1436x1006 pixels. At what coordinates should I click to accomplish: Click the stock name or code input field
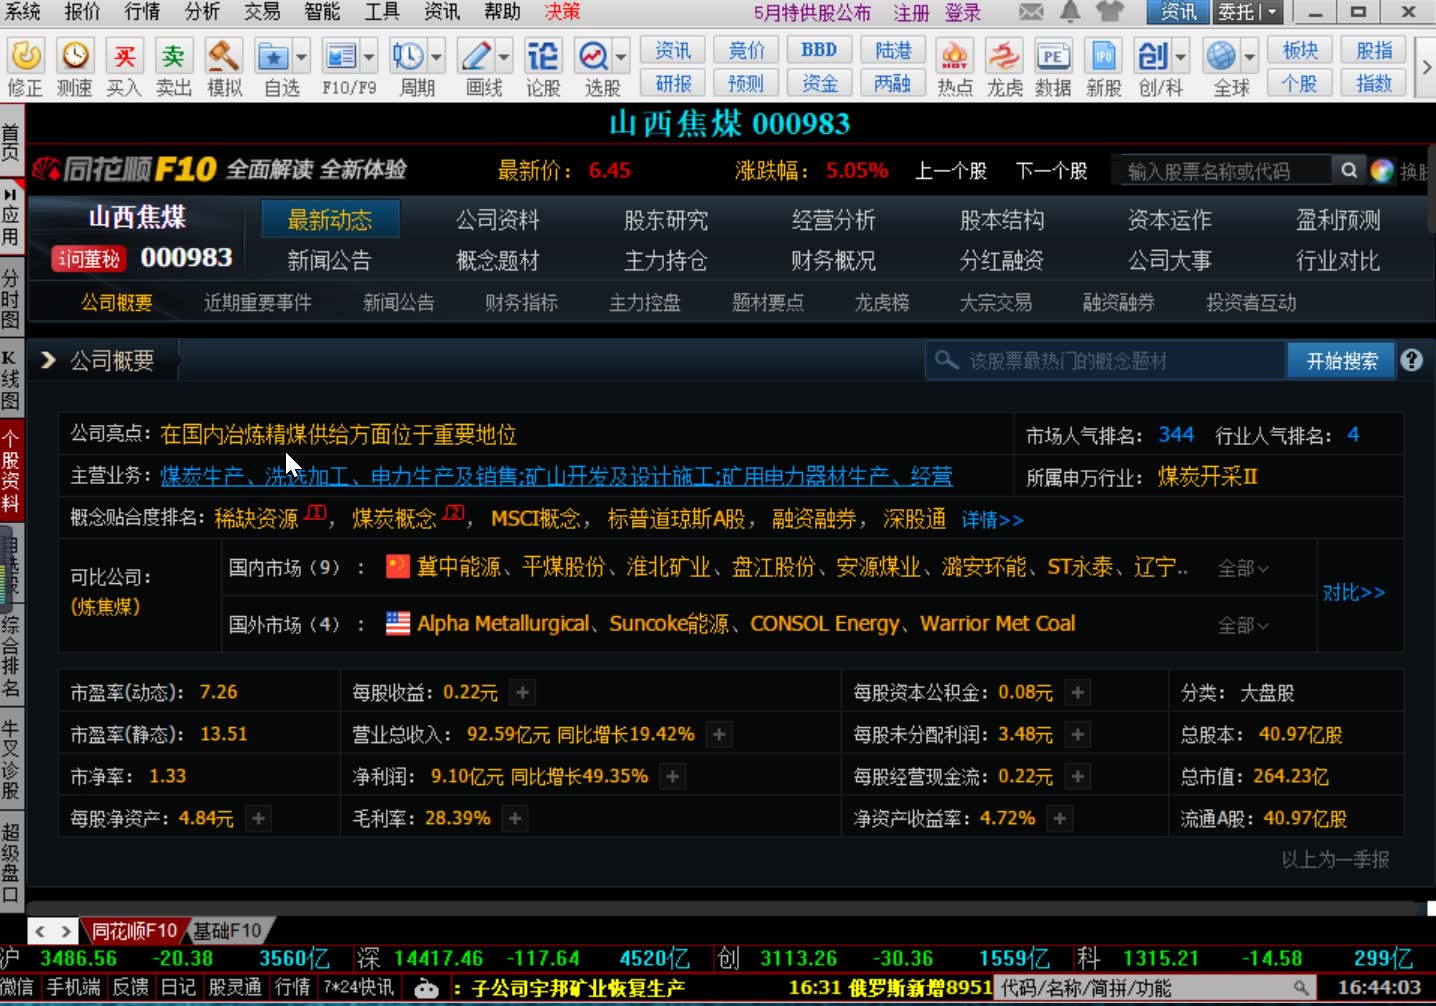click(1224, 171)
